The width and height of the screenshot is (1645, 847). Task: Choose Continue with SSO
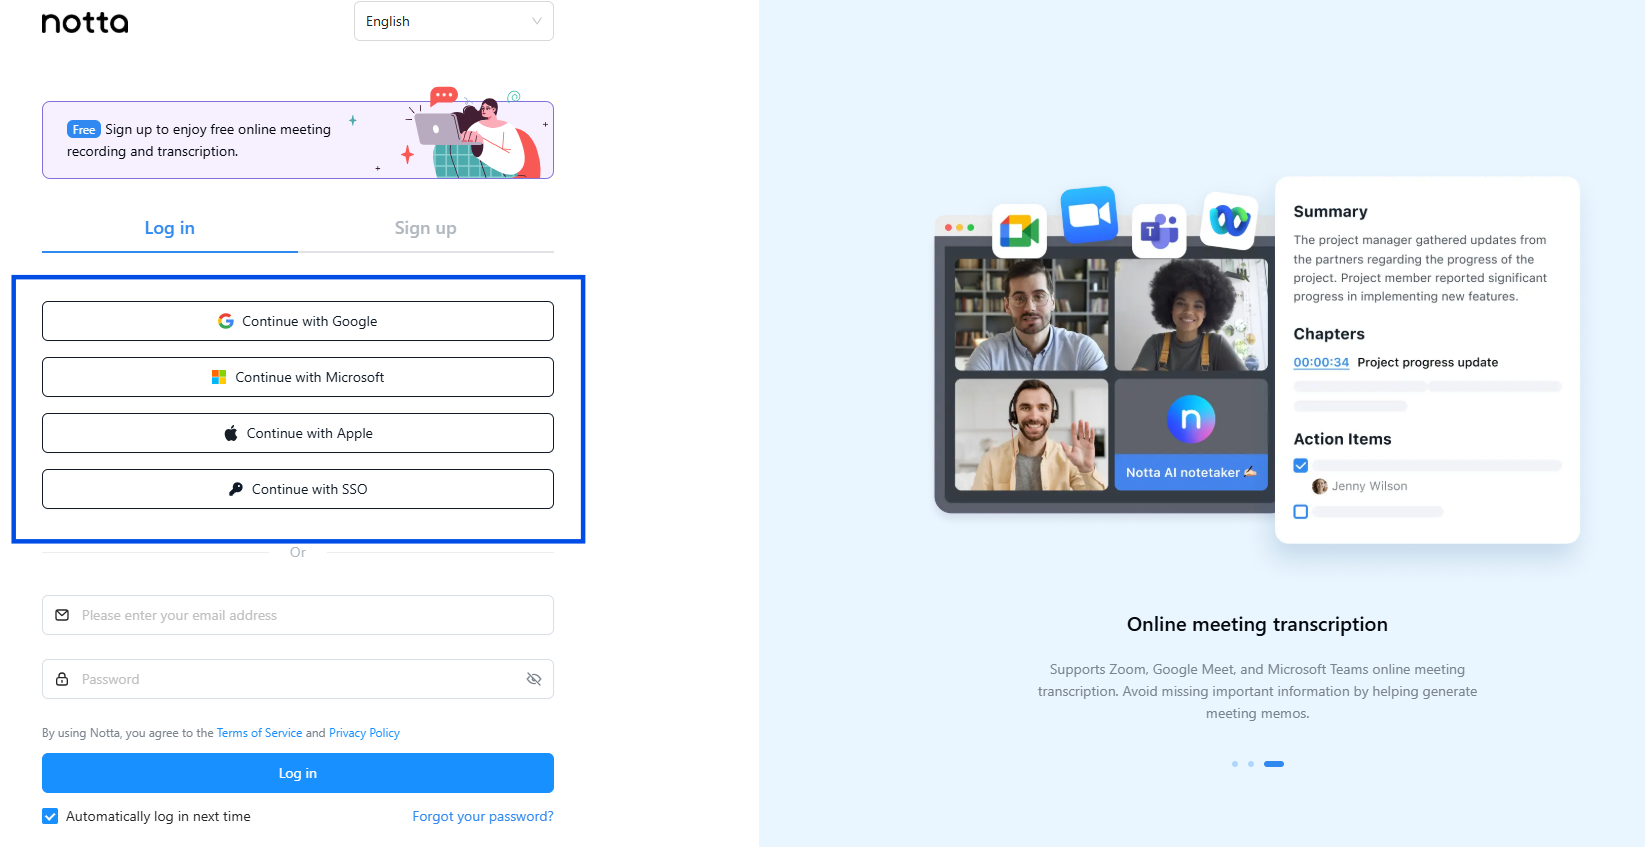[x=298, y=489]
